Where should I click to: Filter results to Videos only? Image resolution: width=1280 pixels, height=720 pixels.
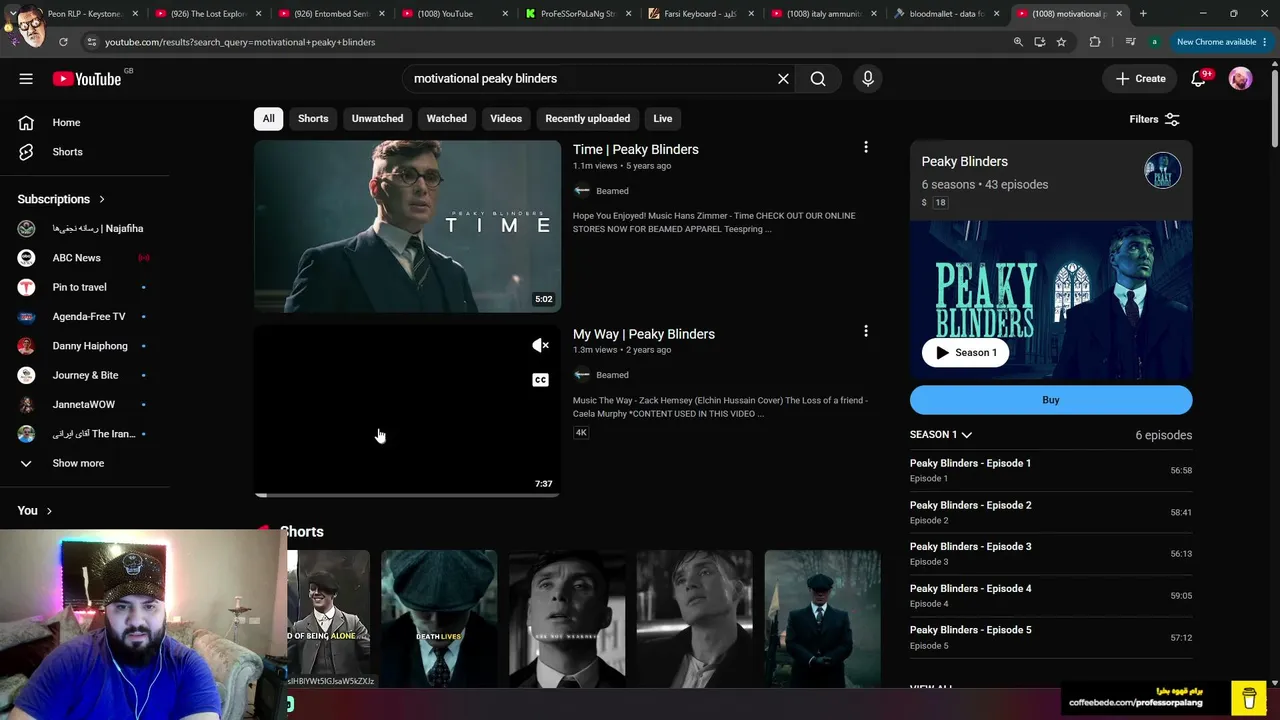coord(506,118)
